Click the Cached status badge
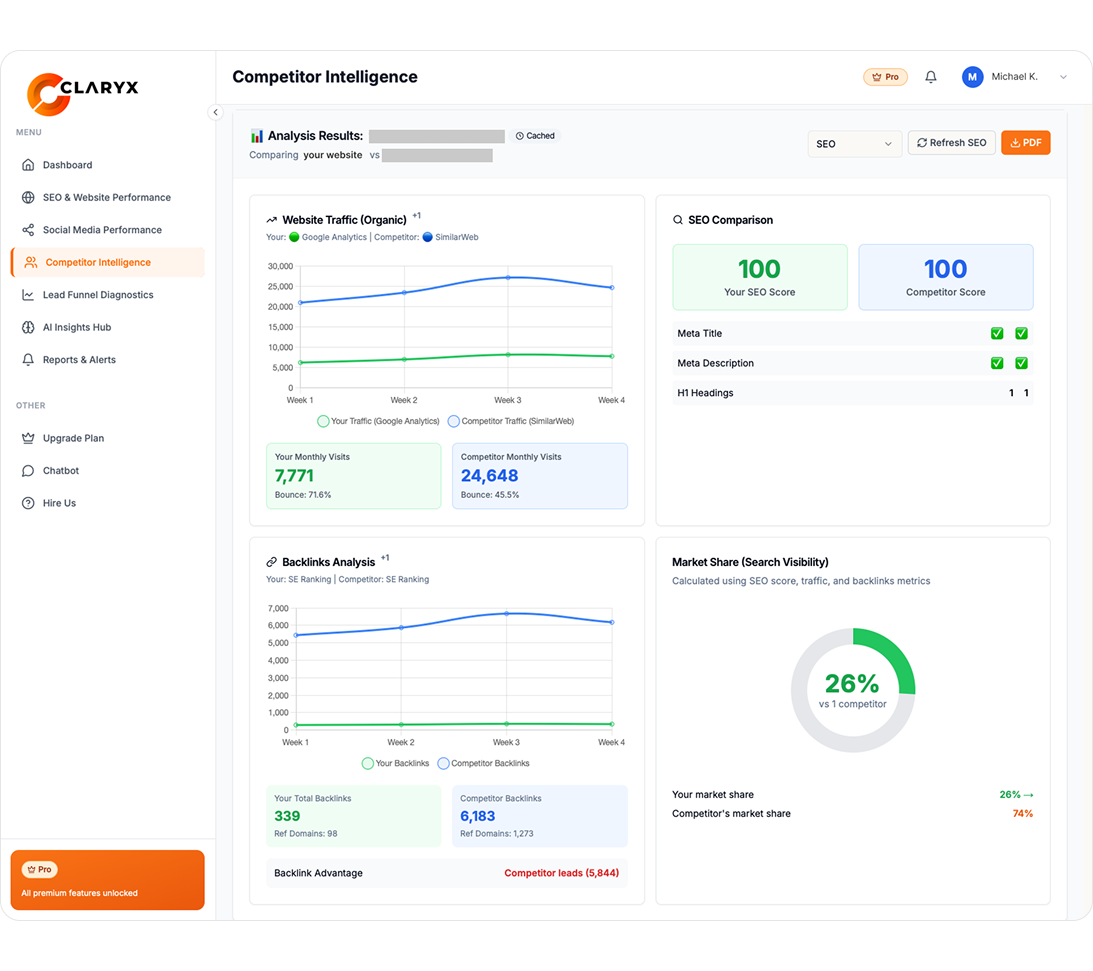The width and height of the screenshot is (1093, 971). point(535,135)
